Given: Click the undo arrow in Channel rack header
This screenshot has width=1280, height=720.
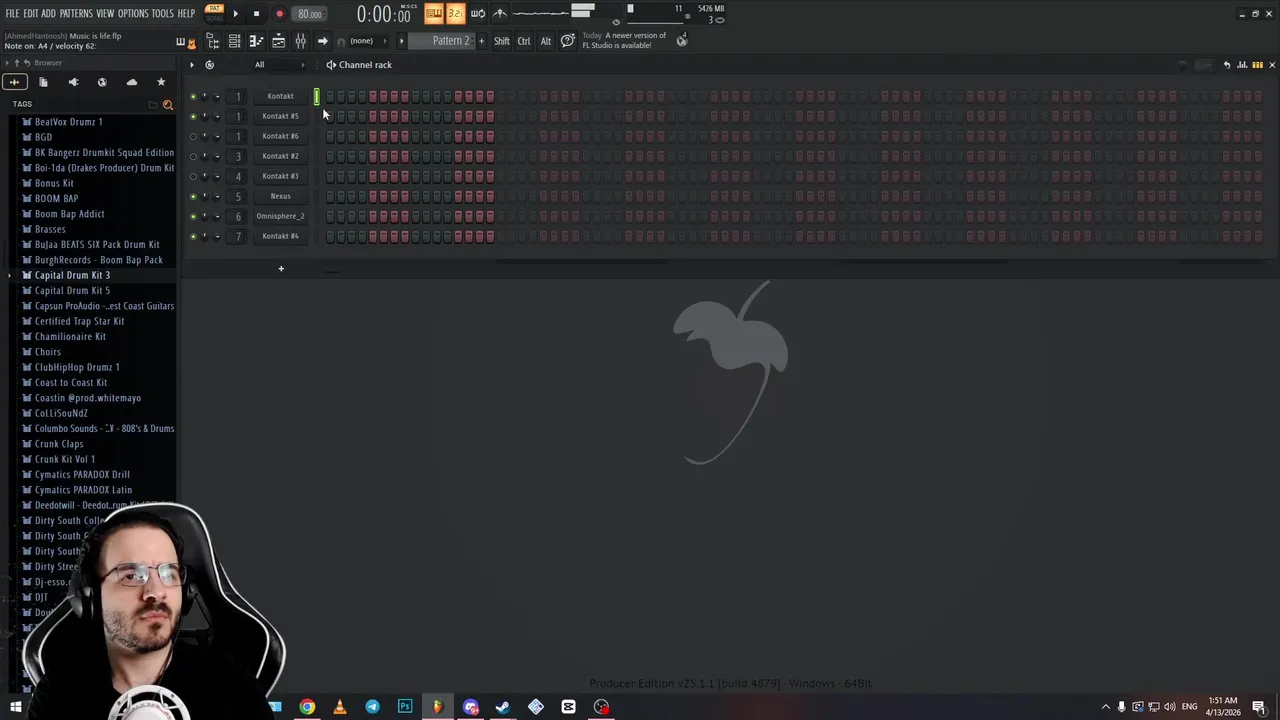Looking at the screenshot, I should coord(1227,65).
